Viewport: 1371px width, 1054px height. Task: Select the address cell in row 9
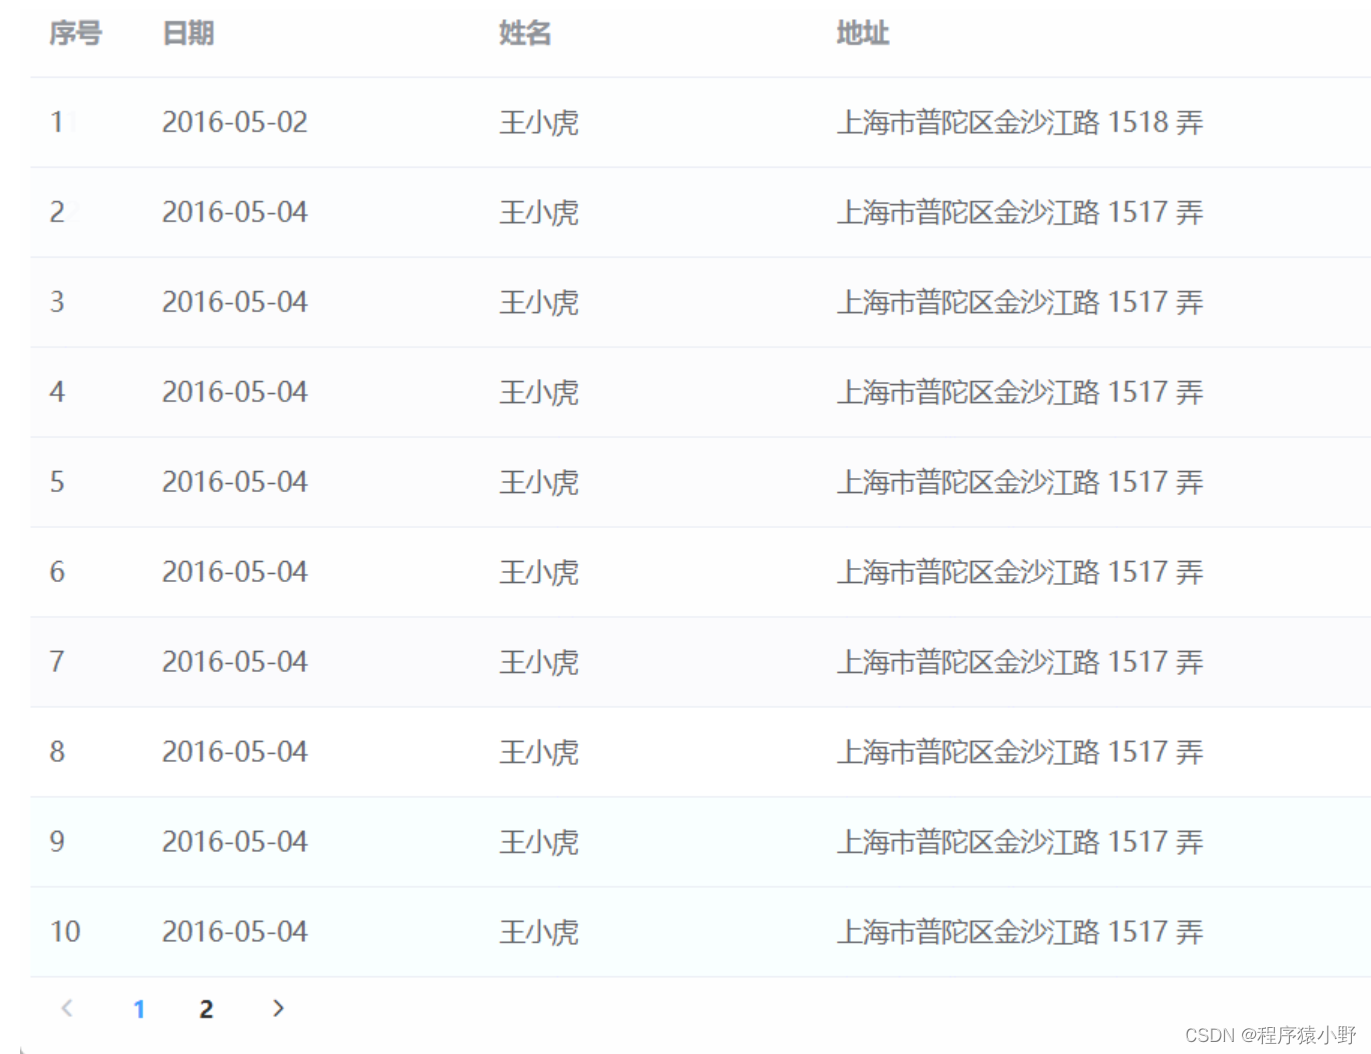coord(1019,842)
